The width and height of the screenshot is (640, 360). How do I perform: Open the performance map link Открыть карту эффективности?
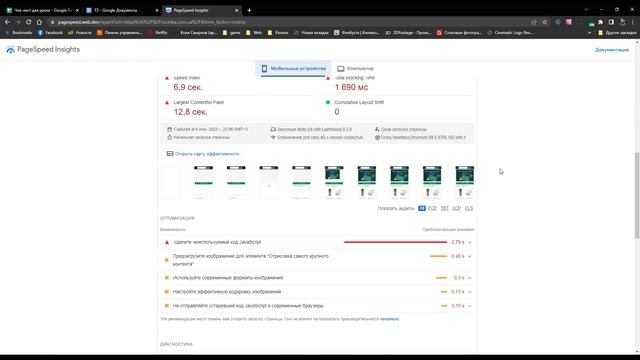coord(207,154)
